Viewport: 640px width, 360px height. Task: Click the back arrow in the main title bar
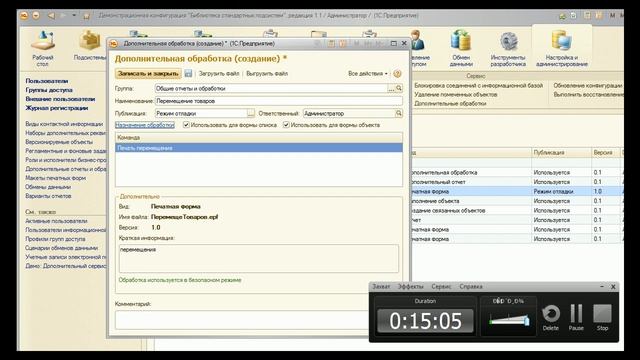[x=51, y=16]
